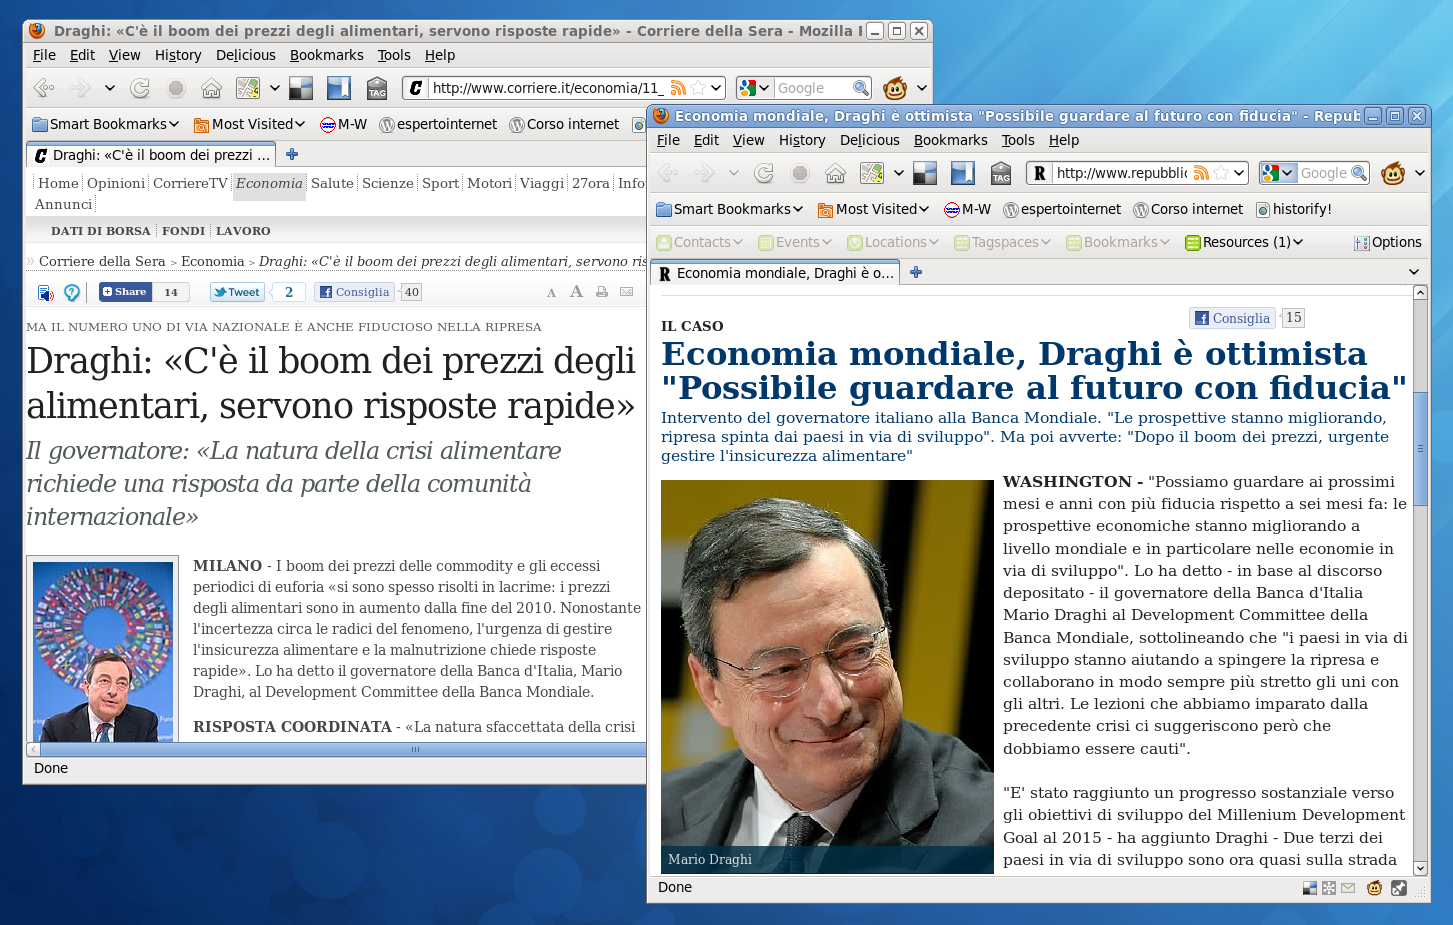Click Delicious checkerboard icon in Corriere toolbar
The height and width of the screenshot is (925, 1453).
click(301, 88)
